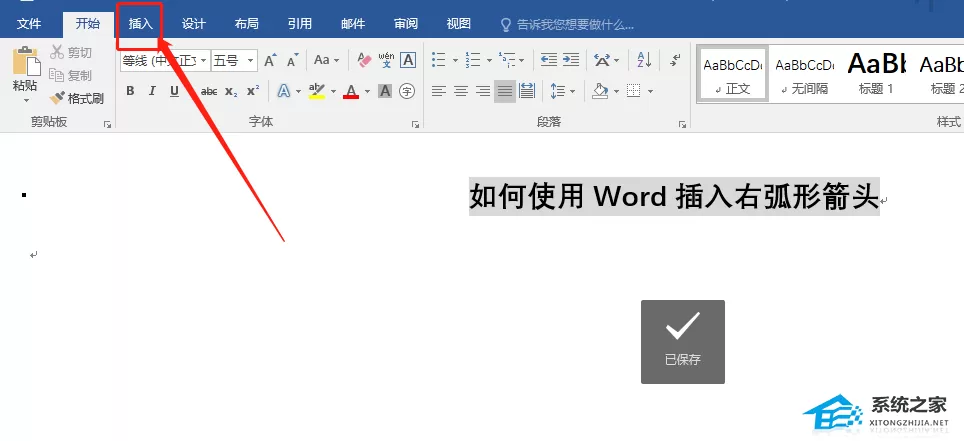
Task: Toggle Italic formatting
Action: click(x=152, y=92)
